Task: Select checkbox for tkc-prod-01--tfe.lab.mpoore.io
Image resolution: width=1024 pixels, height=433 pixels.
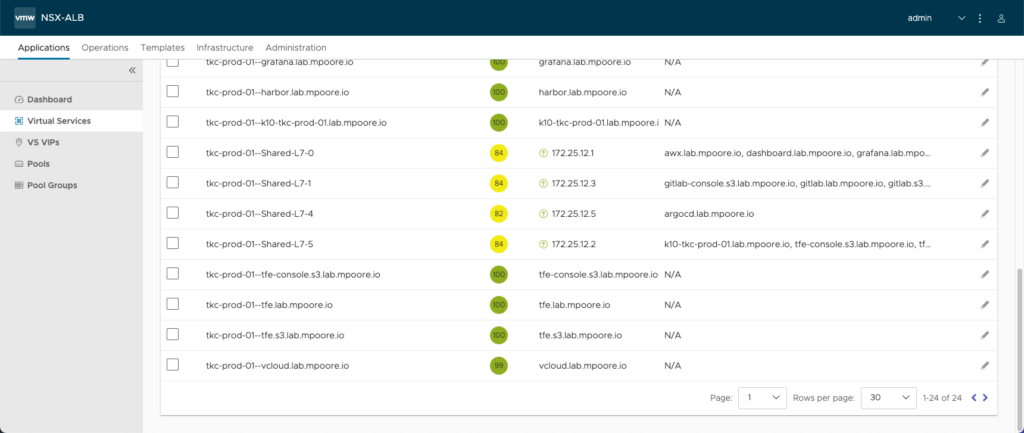Action: pos(172,304)
